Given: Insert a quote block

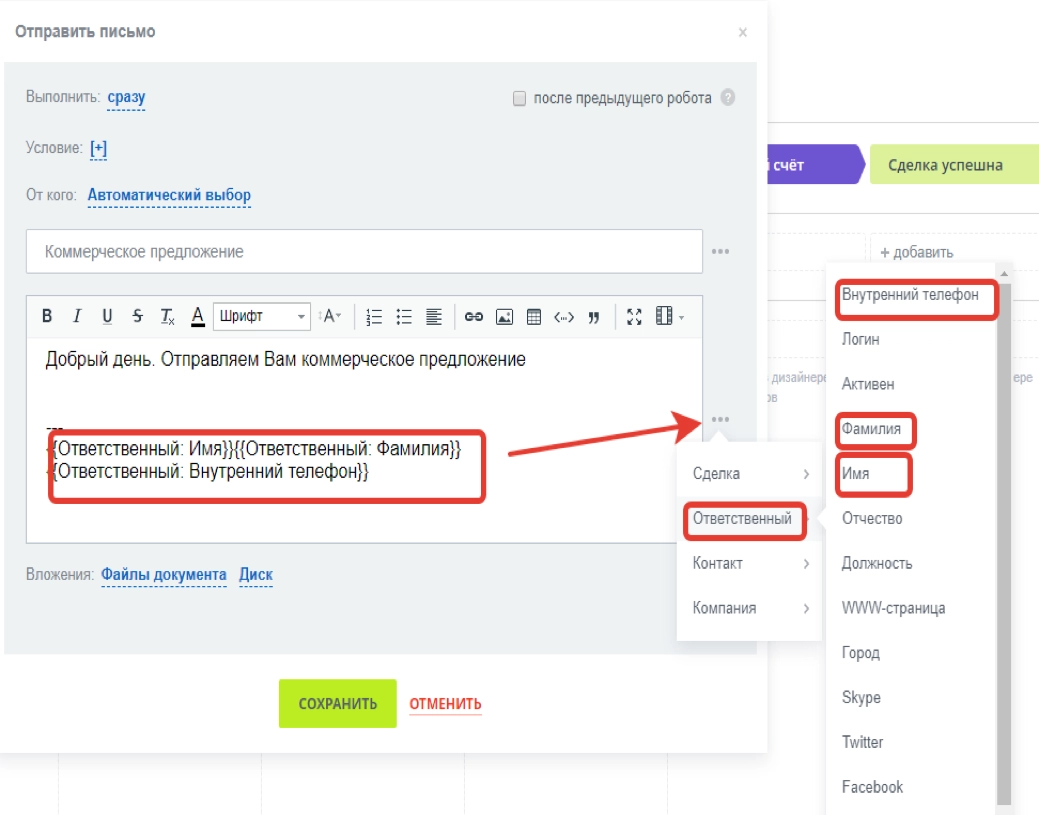Looking at the screenshot, I should point(594,317).
